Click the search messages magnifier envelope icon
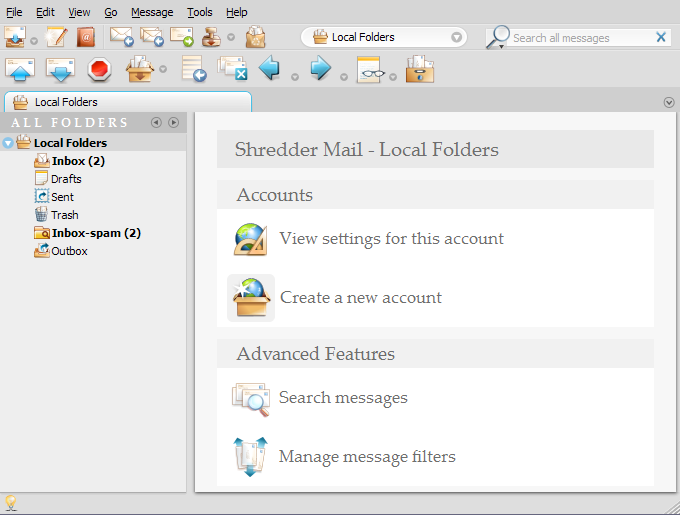The width and height of the screenshot is (680, 515). pos(251,399)
